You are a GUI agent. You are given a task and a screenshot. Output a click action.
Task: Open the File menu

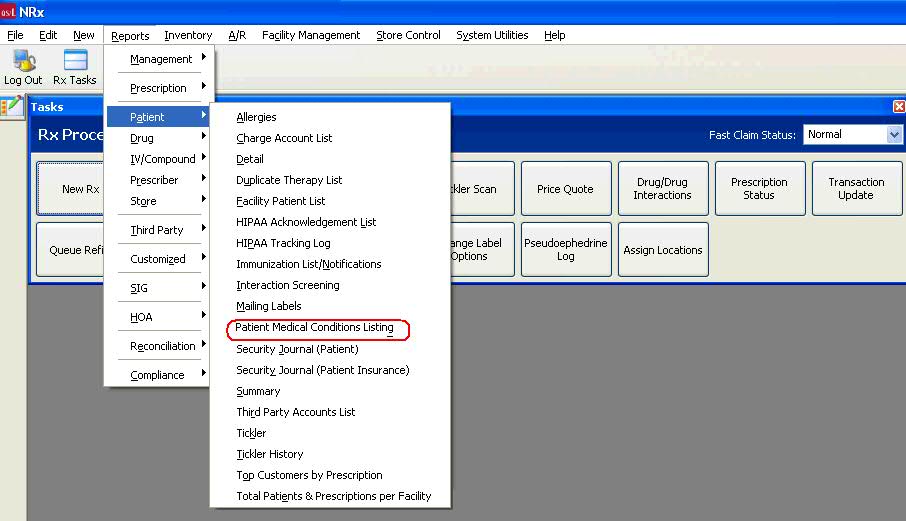(x=15, y=35)
